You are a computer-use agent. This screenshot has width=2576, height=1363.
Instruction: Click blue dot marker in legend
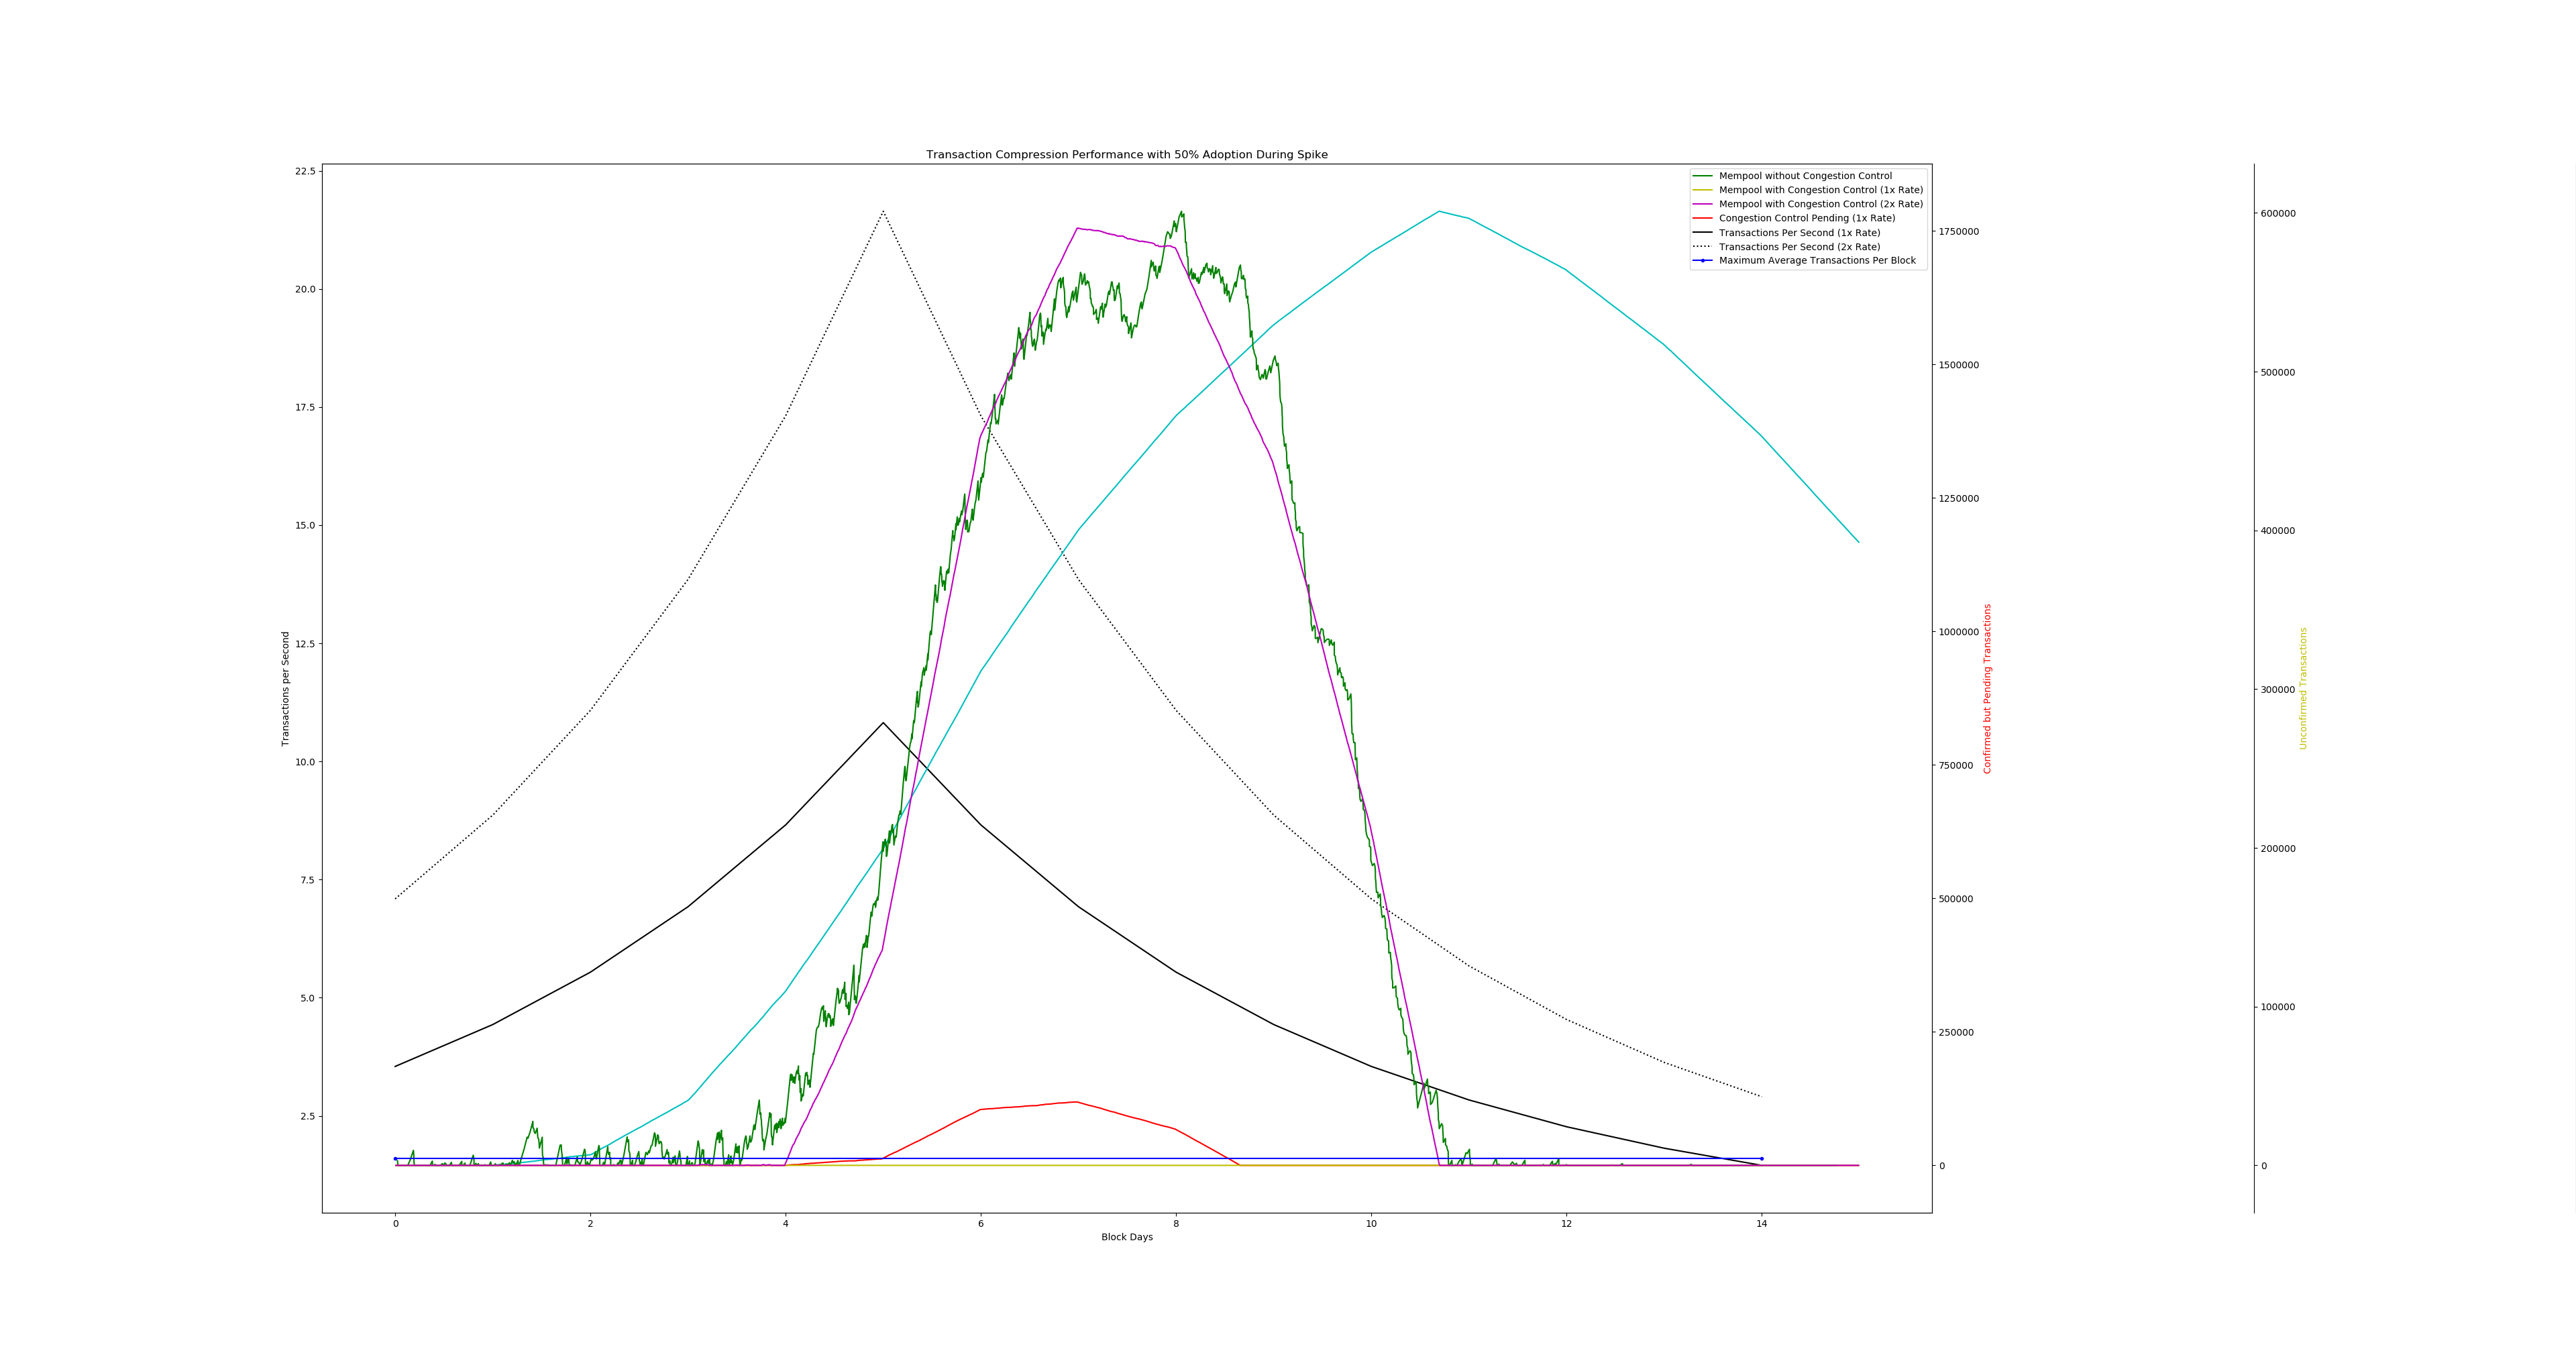[x=1702, y=261]
